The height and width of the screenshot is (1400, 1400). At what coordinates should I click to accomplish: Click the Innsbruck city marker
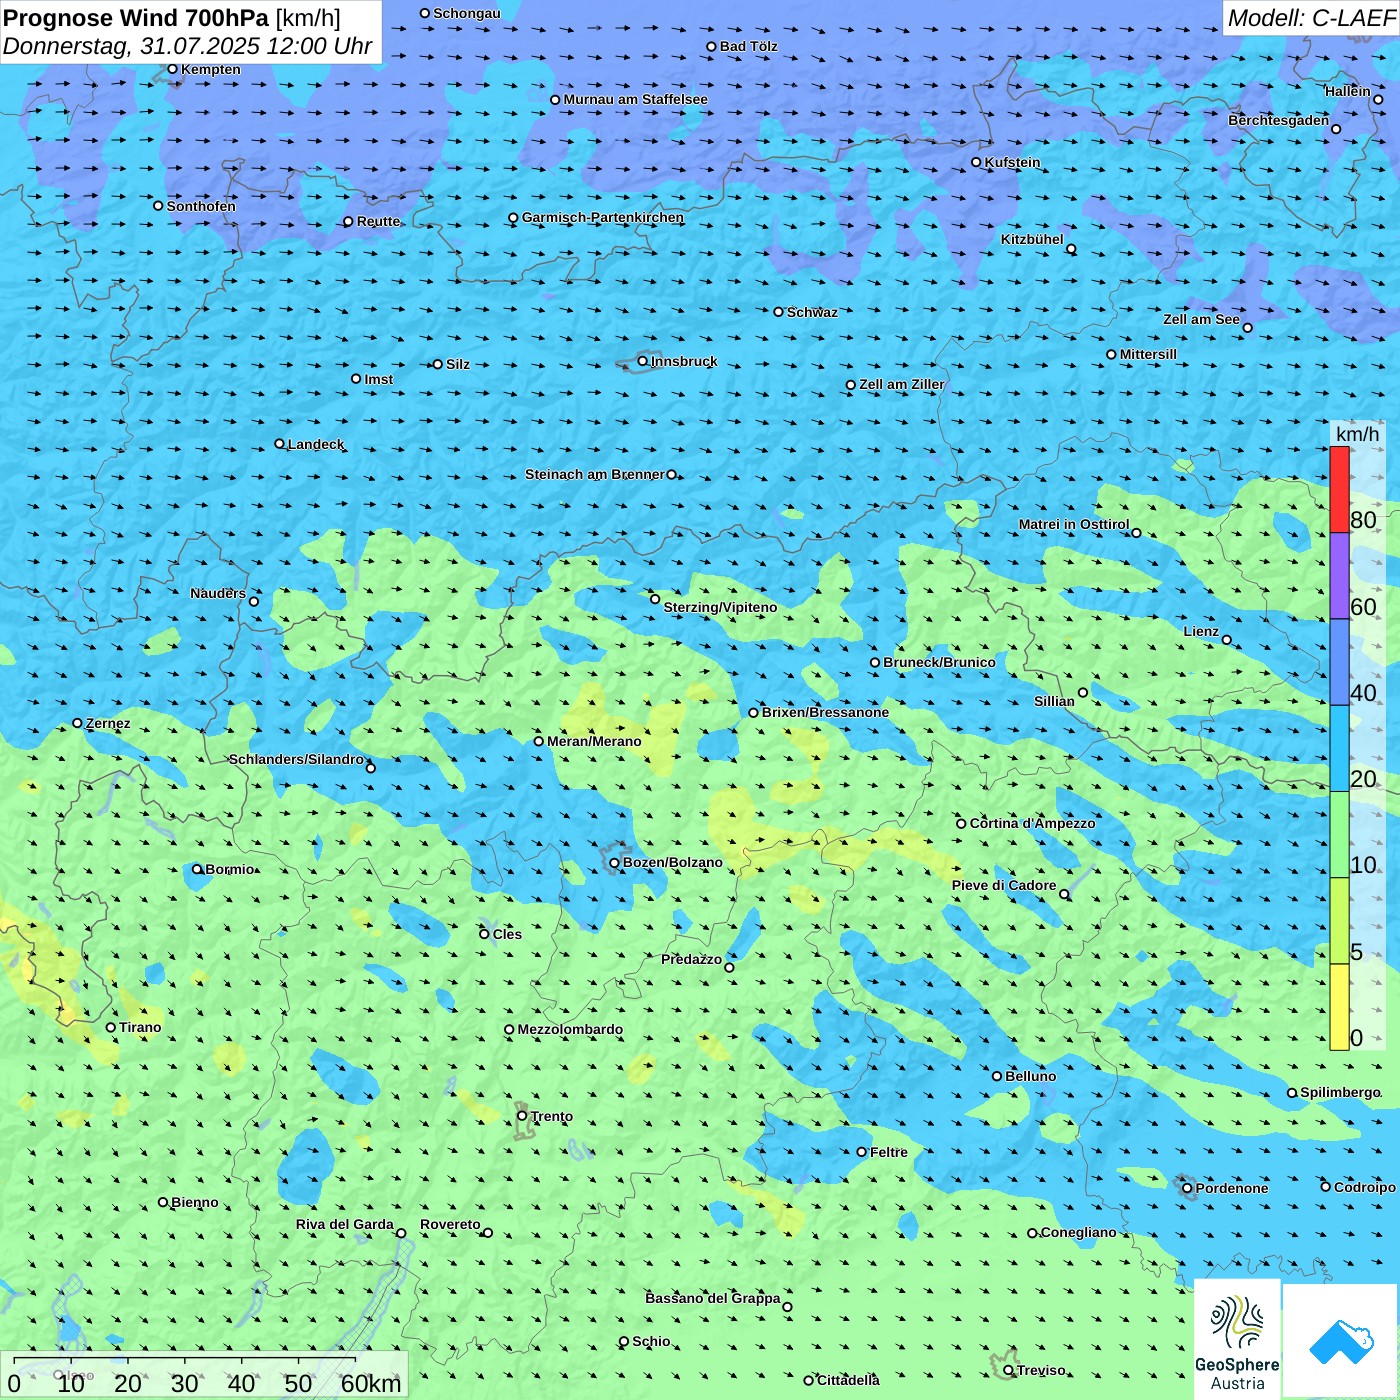coord(643,361)
